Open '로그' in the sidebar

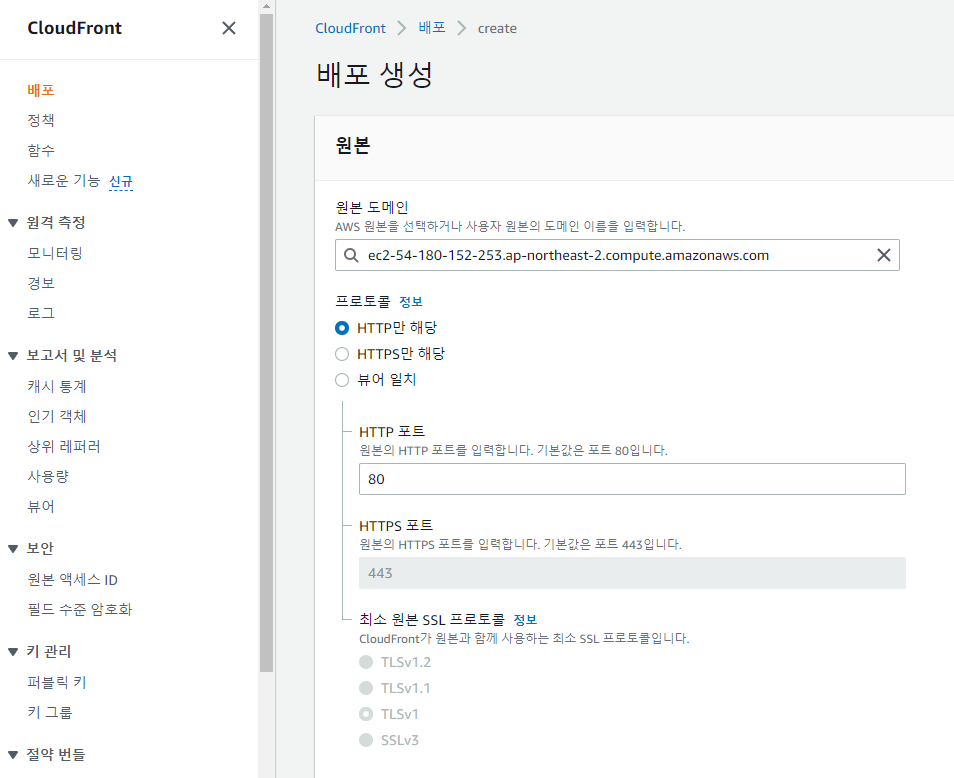[x=41, y=313]
